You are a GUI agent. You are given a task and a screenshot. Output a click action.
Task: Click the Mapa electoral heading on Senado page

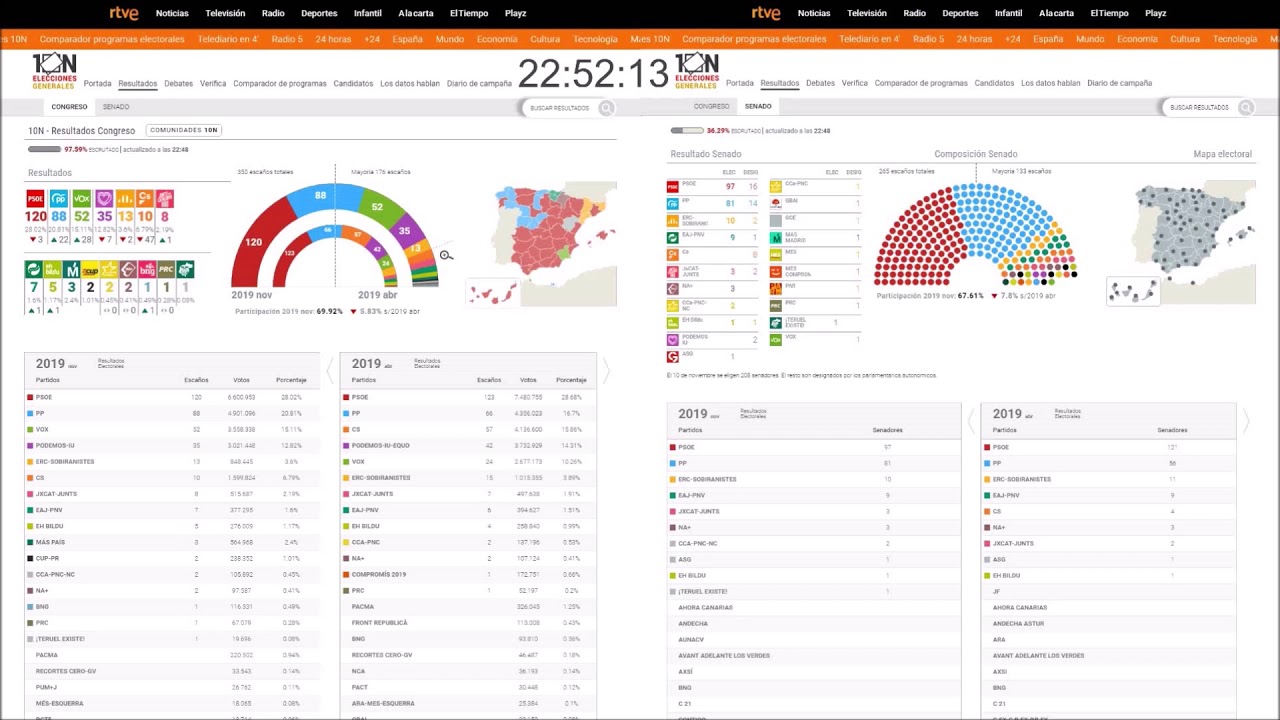click(x=1222, y=154)
